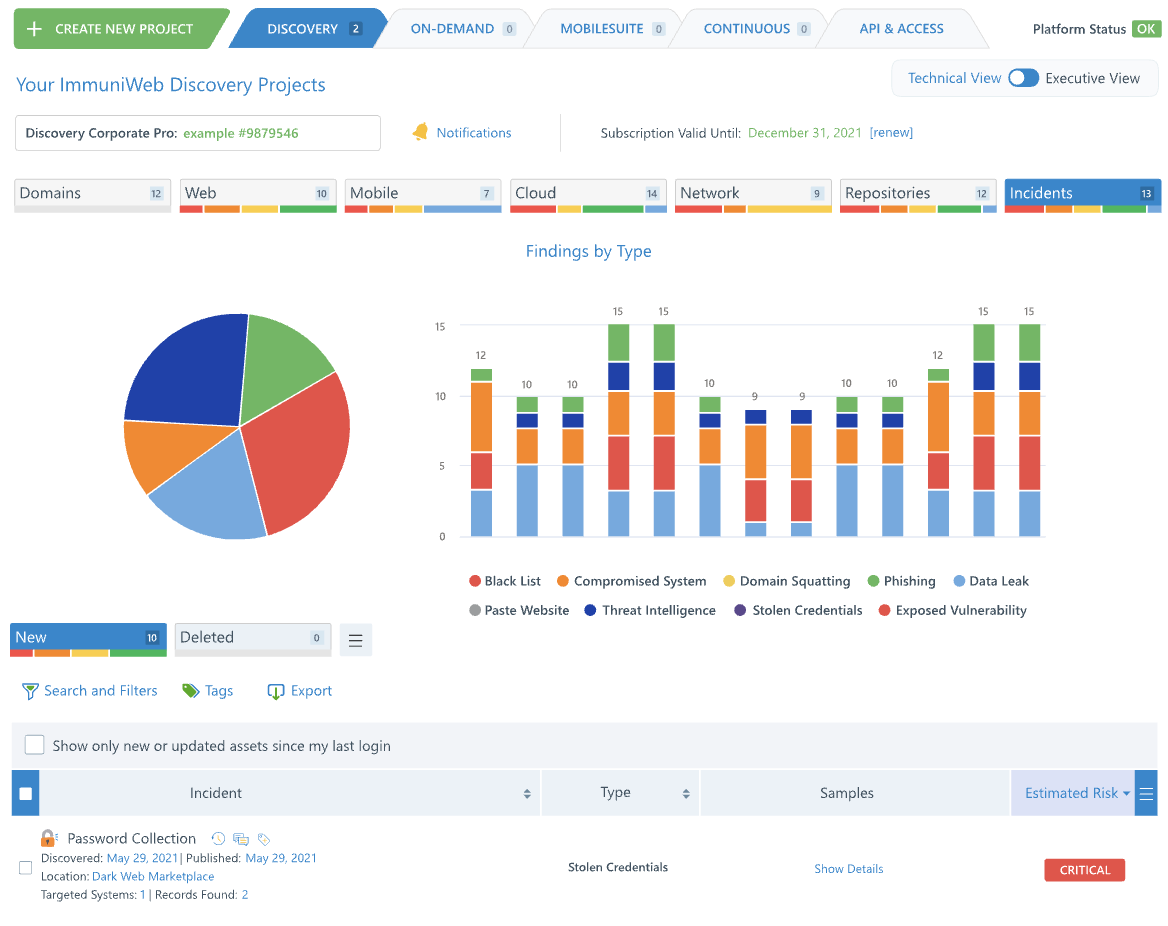The image size is (1168, 926).
Task: Click the Notifications bell icon
Action: coord(420,132)
